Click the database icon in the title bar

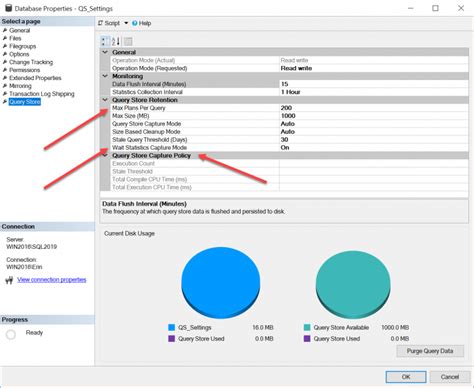(x=9, y=8)
